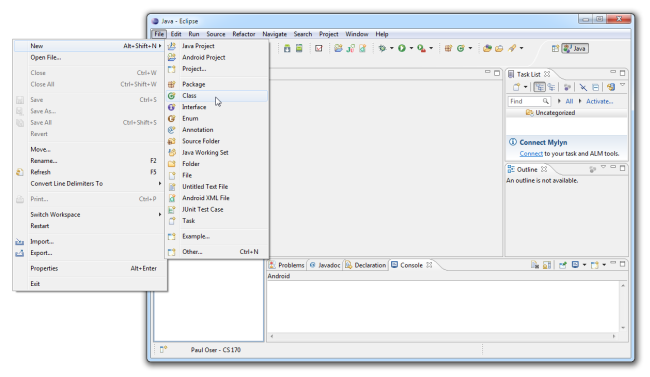
Task: Click the Focus on Workweek icon in Task List
Action: point(567,87)
